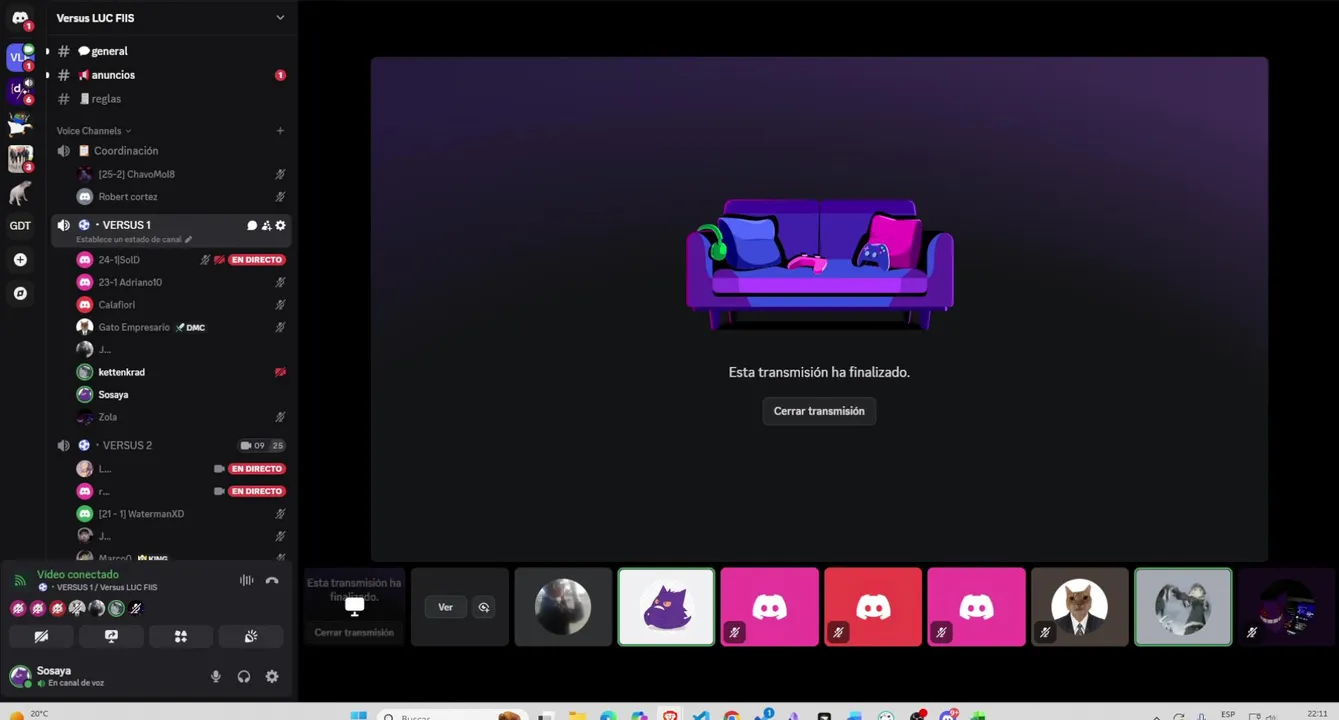The image size is (1339, 720).
Task: Click the Brave browser taskbar icon
Action: click(x=670, y=715)
